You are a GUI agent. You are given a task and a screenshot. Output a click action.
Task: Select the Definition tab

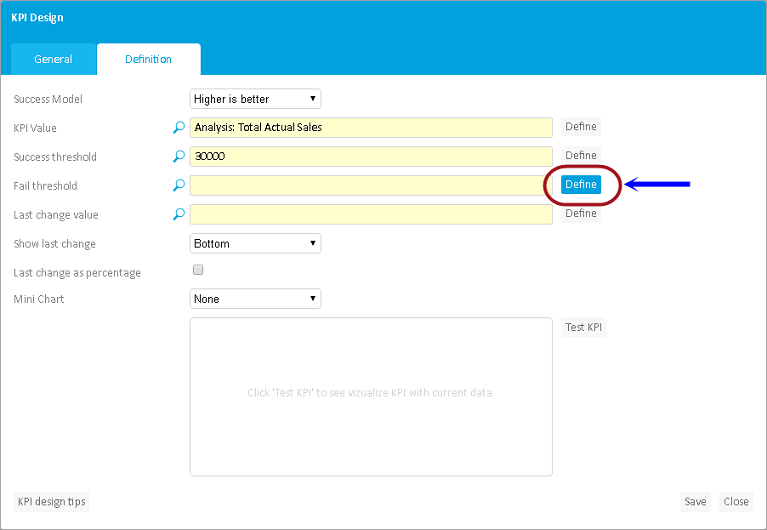point(148,59)
